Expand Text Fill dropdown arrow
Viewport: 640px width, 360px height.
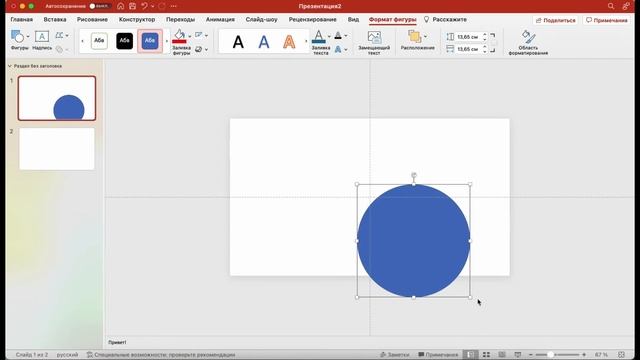(x=329, y=36)
